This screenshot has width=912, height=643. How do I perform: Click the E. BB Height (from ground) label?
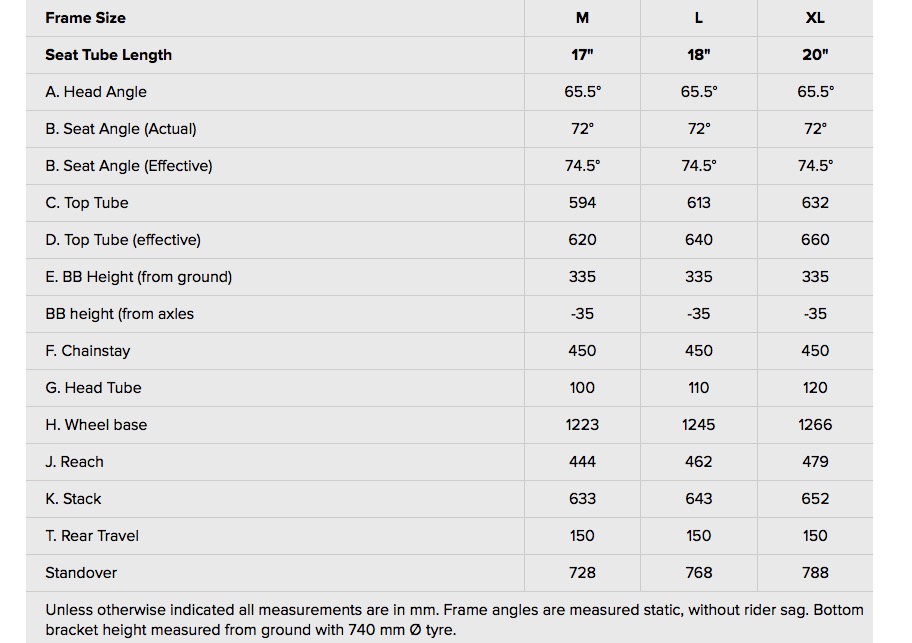(138, 277)
